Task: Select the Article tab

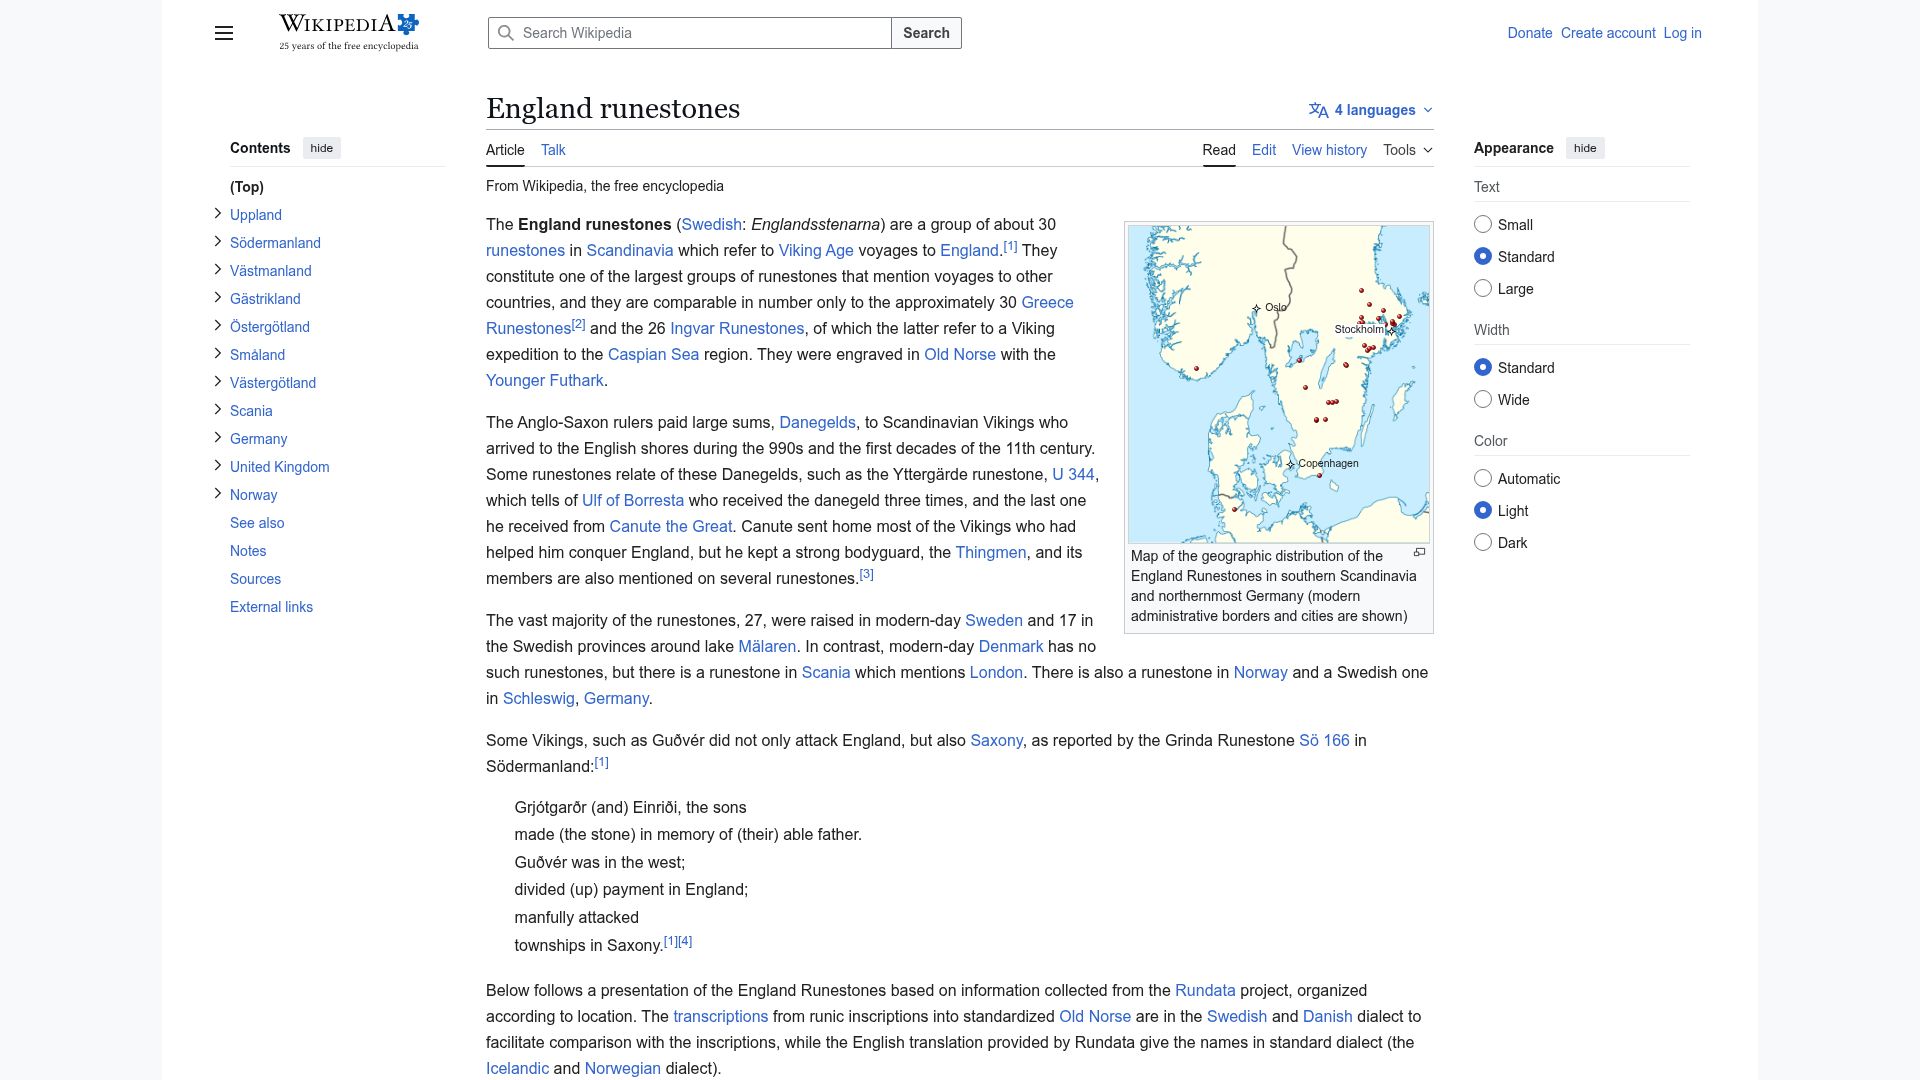Action: 505,150
